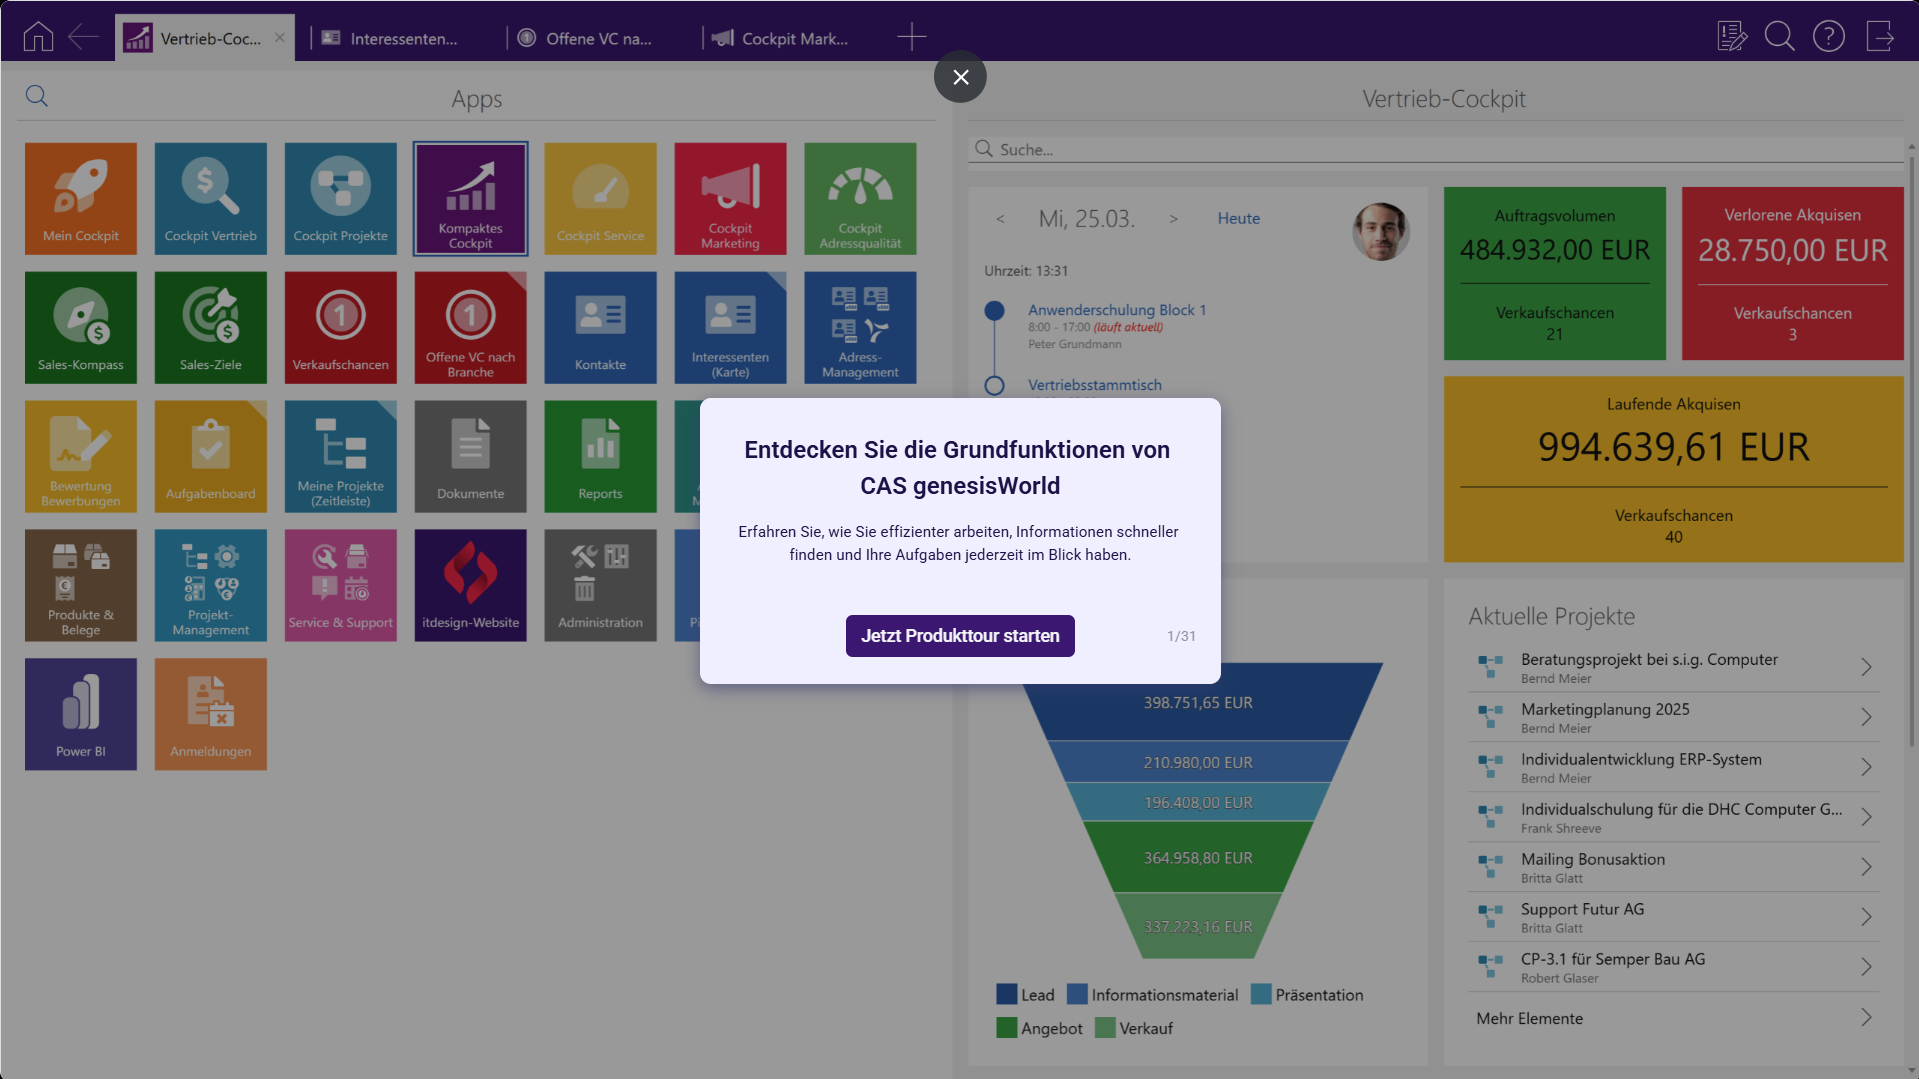Open the Projekt-Management app tile
This screenshot has width=1919, height=1079.
[x=211, y=585]
